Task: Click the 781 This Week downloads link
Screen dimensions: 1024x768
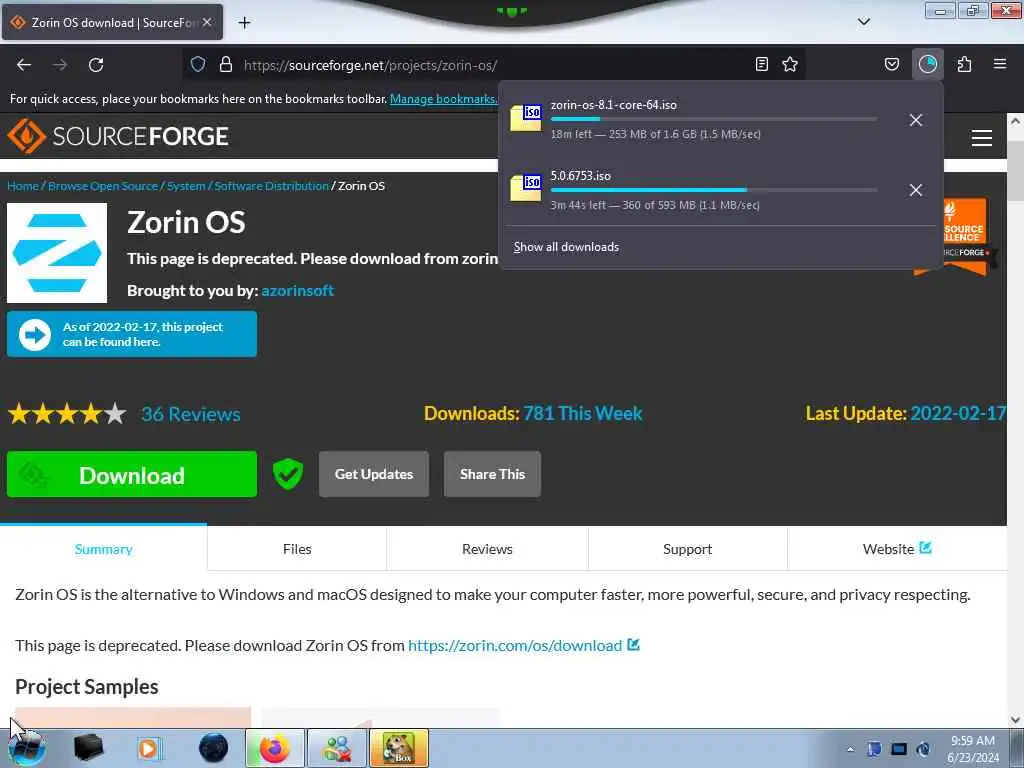Action: (583, 413)
